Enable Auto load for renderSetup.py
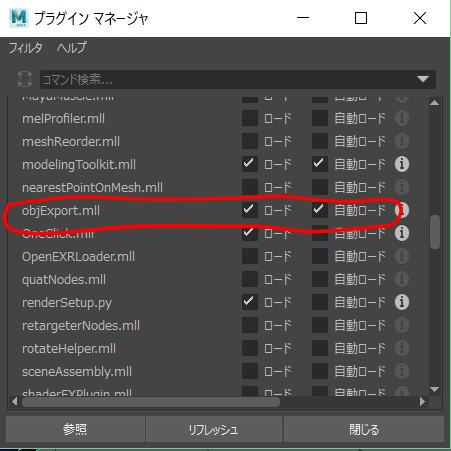The image size is (451, 451). [320, 302]
